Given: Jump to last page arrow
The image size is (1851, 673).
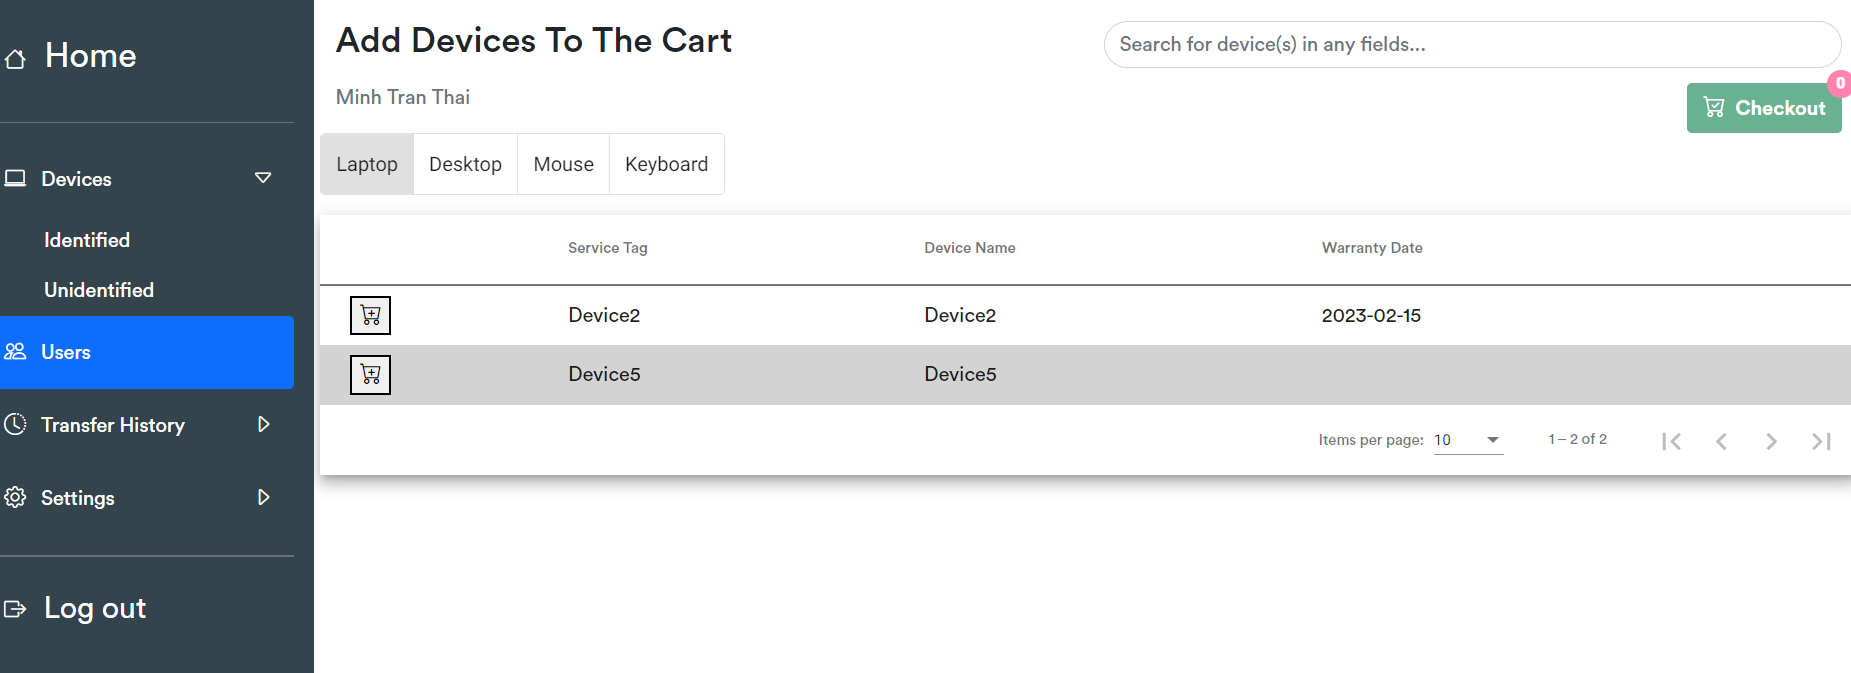Looking at the screenshot, I should [1821, 441].
